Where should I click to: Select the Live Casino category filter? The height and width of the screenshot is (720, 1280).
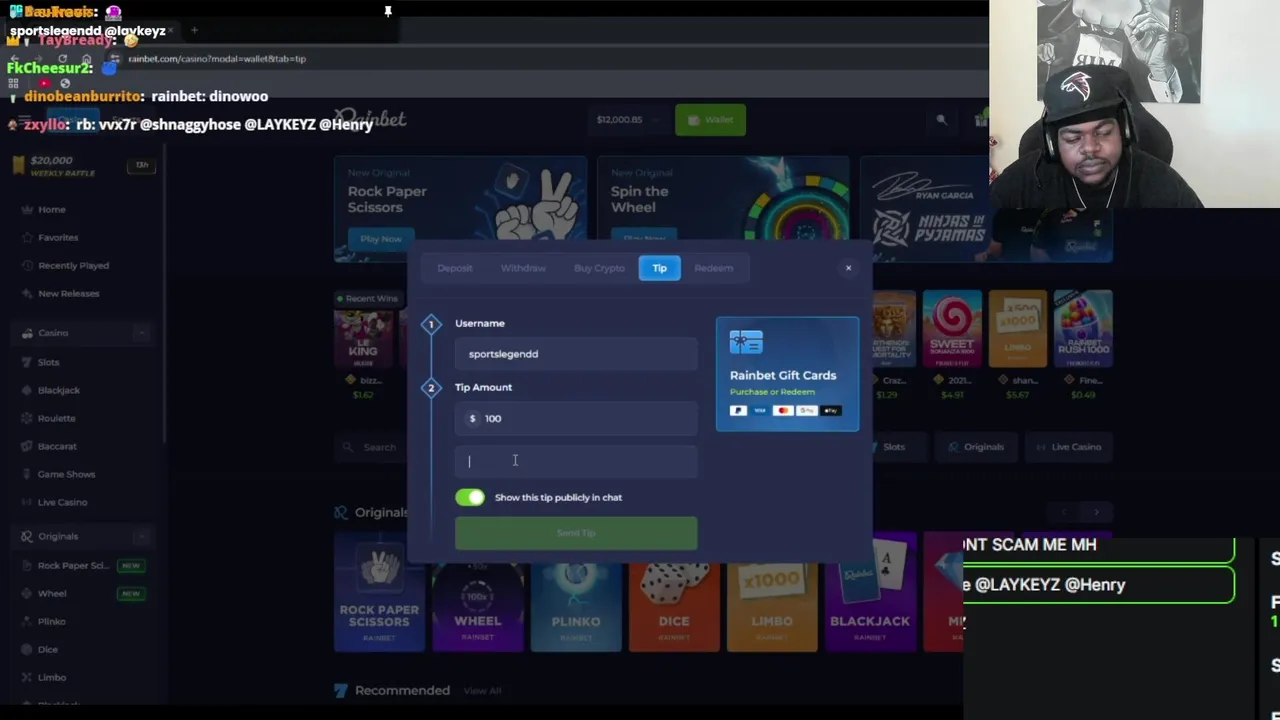1069,447
